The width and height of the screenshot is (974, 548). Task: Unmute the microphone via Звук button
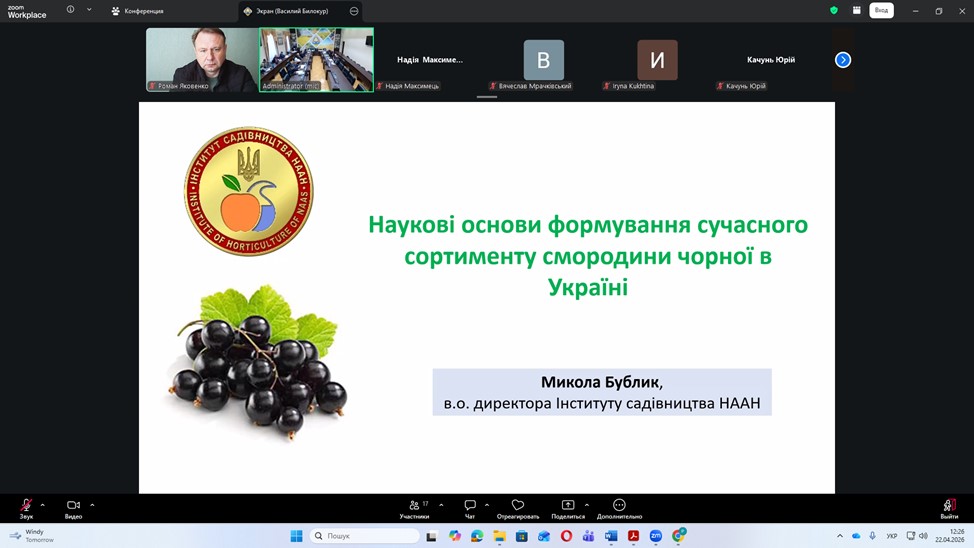tap(26, 507)
